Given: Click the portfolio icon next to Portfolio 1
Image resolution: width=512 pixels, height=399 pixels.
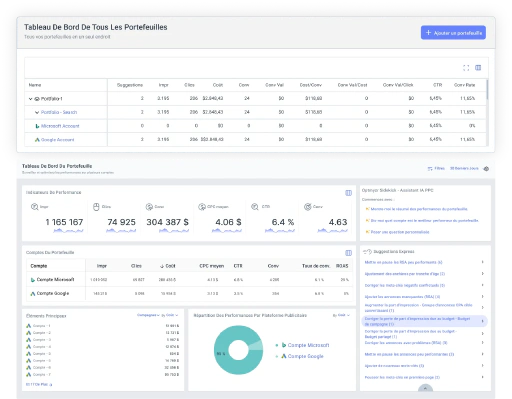Looking at the screenshot, I should 37,99.
